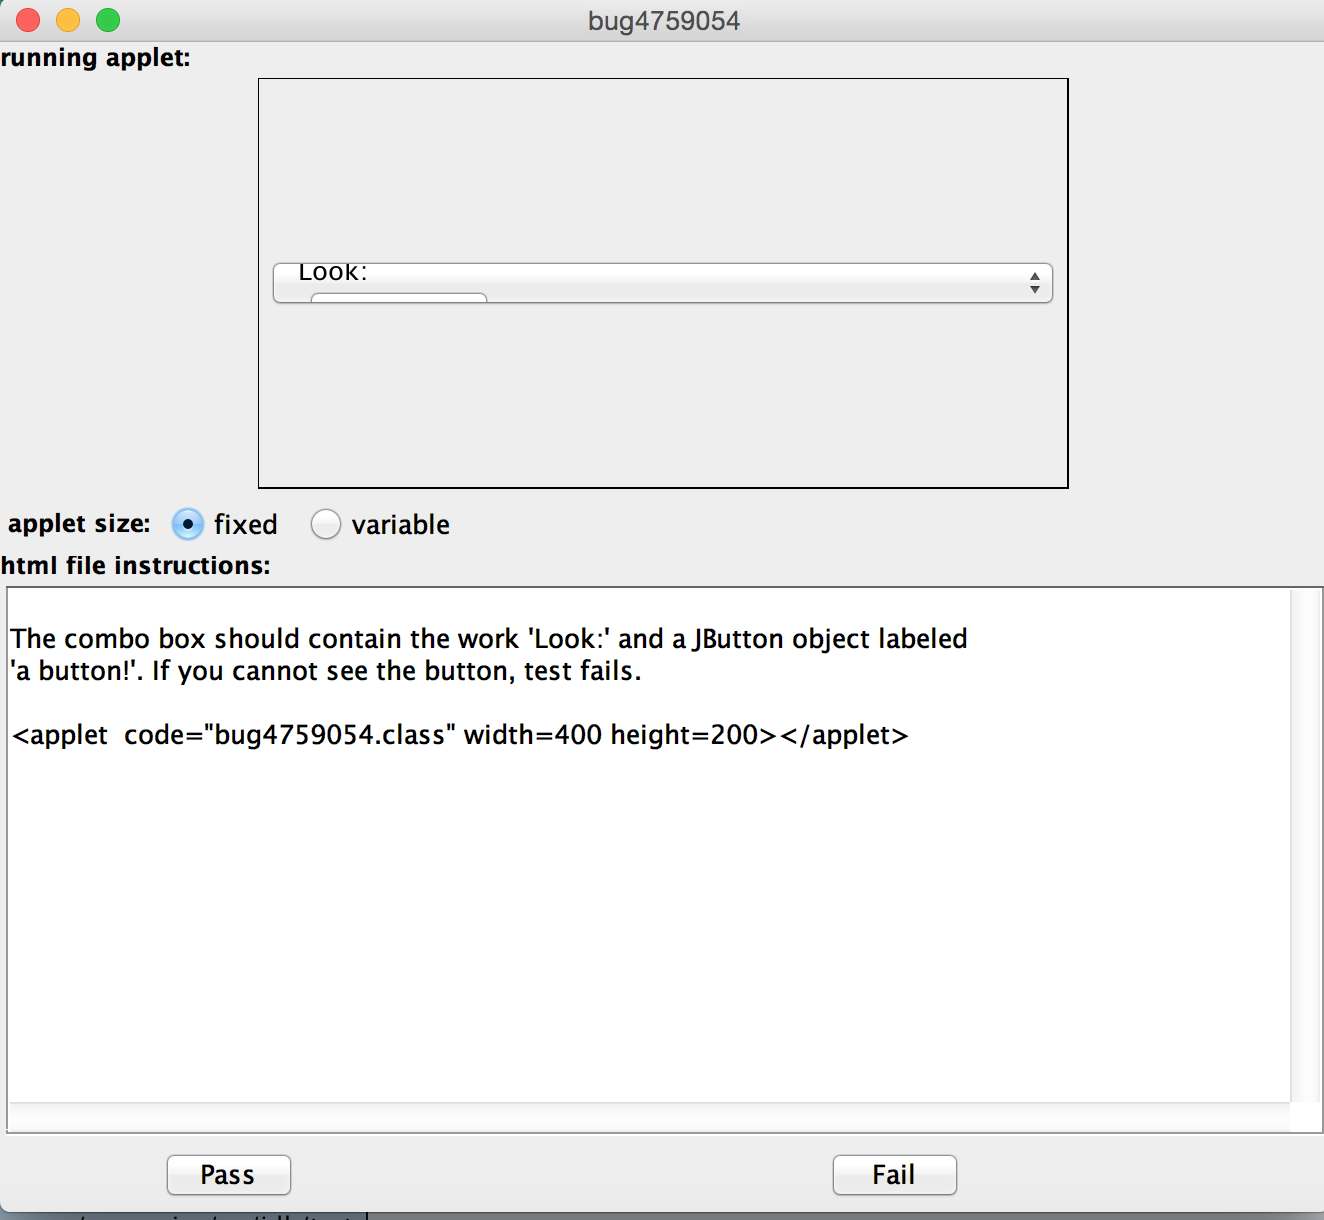The image size is (1324, 1220).
Task: Click the 'html file instructions:' label
Action: tap(136, 566)
